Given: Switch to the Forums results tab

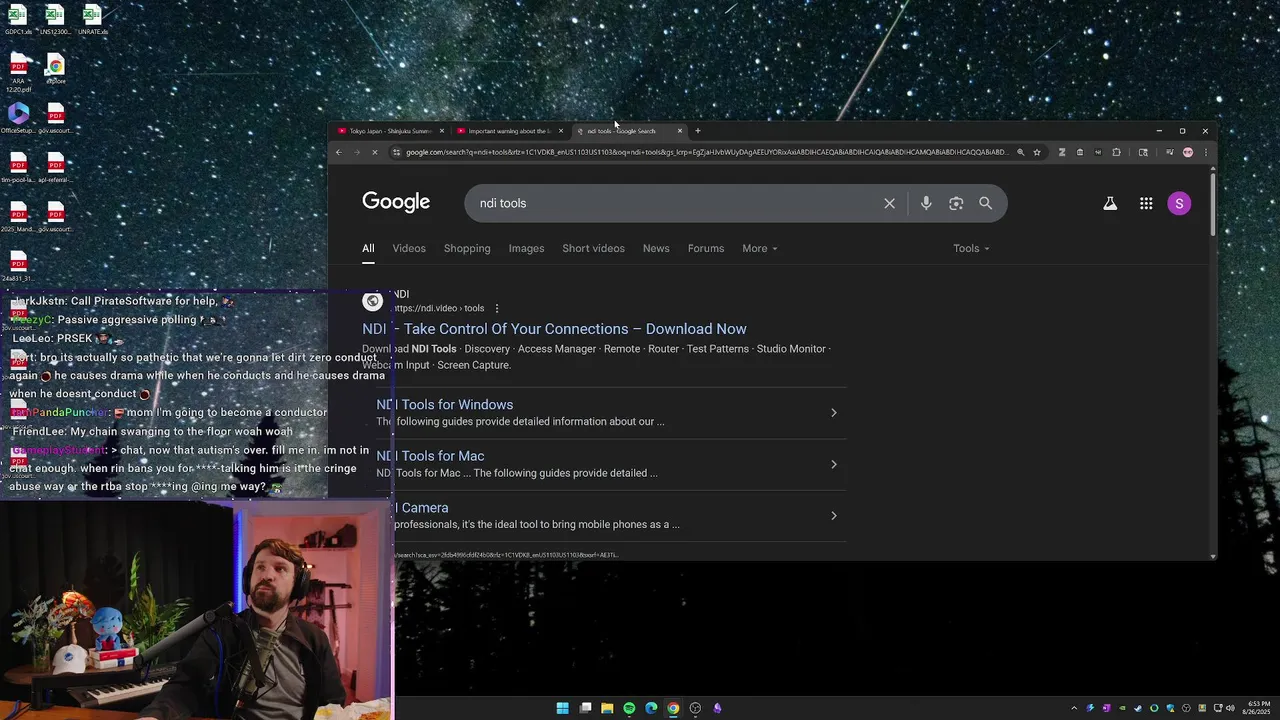Looking at the screenshot, I should tap(706, 248).
